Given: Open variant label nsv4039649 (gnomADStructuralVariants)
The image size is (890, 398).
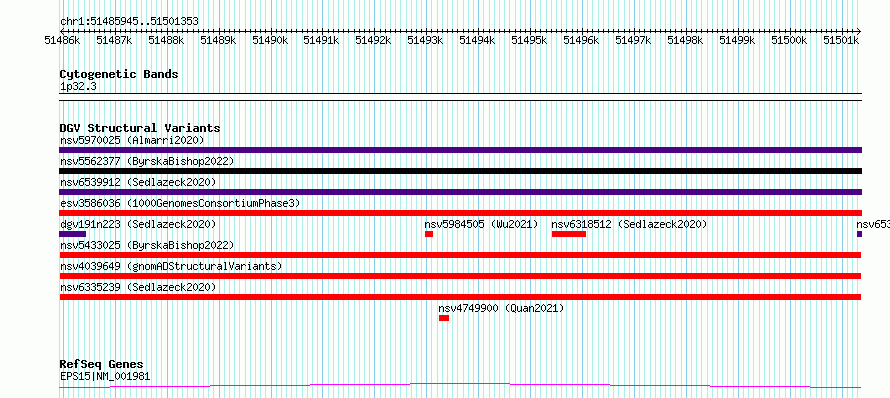Looking at the screenshot, I should pyautogui.click(x=171, y=266).
